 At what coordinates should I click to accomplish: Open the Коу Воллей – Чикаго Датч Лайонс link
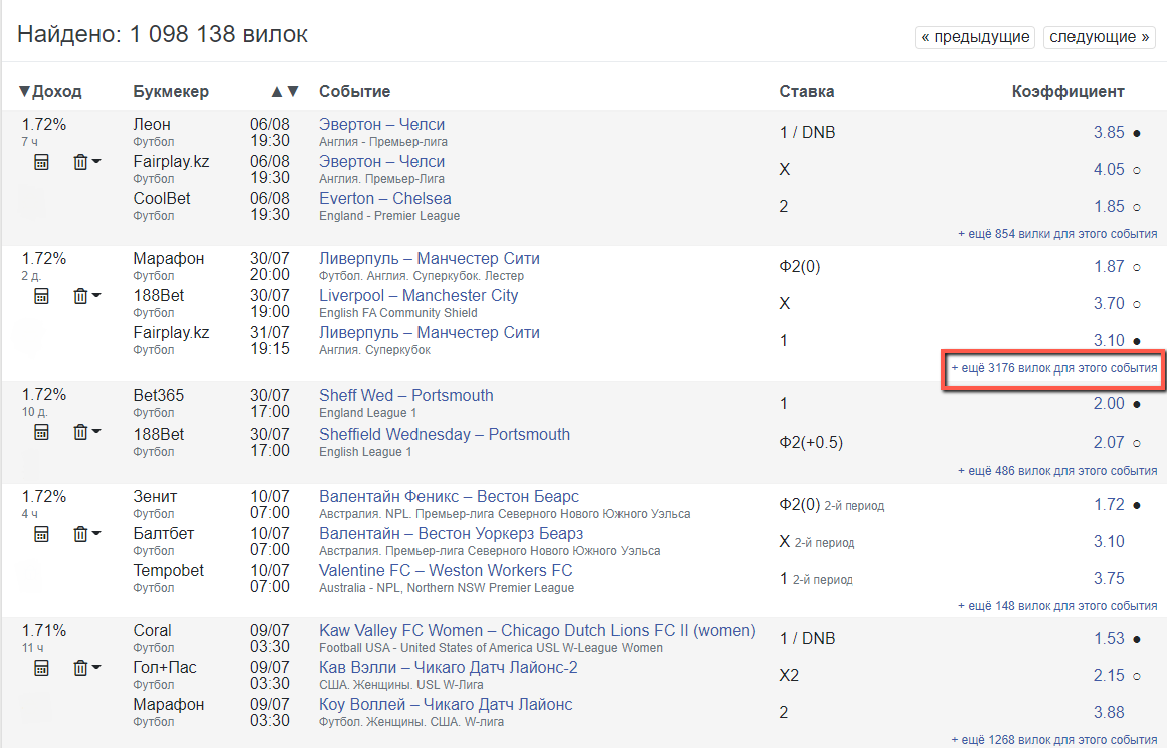click(x=446, y=705)
